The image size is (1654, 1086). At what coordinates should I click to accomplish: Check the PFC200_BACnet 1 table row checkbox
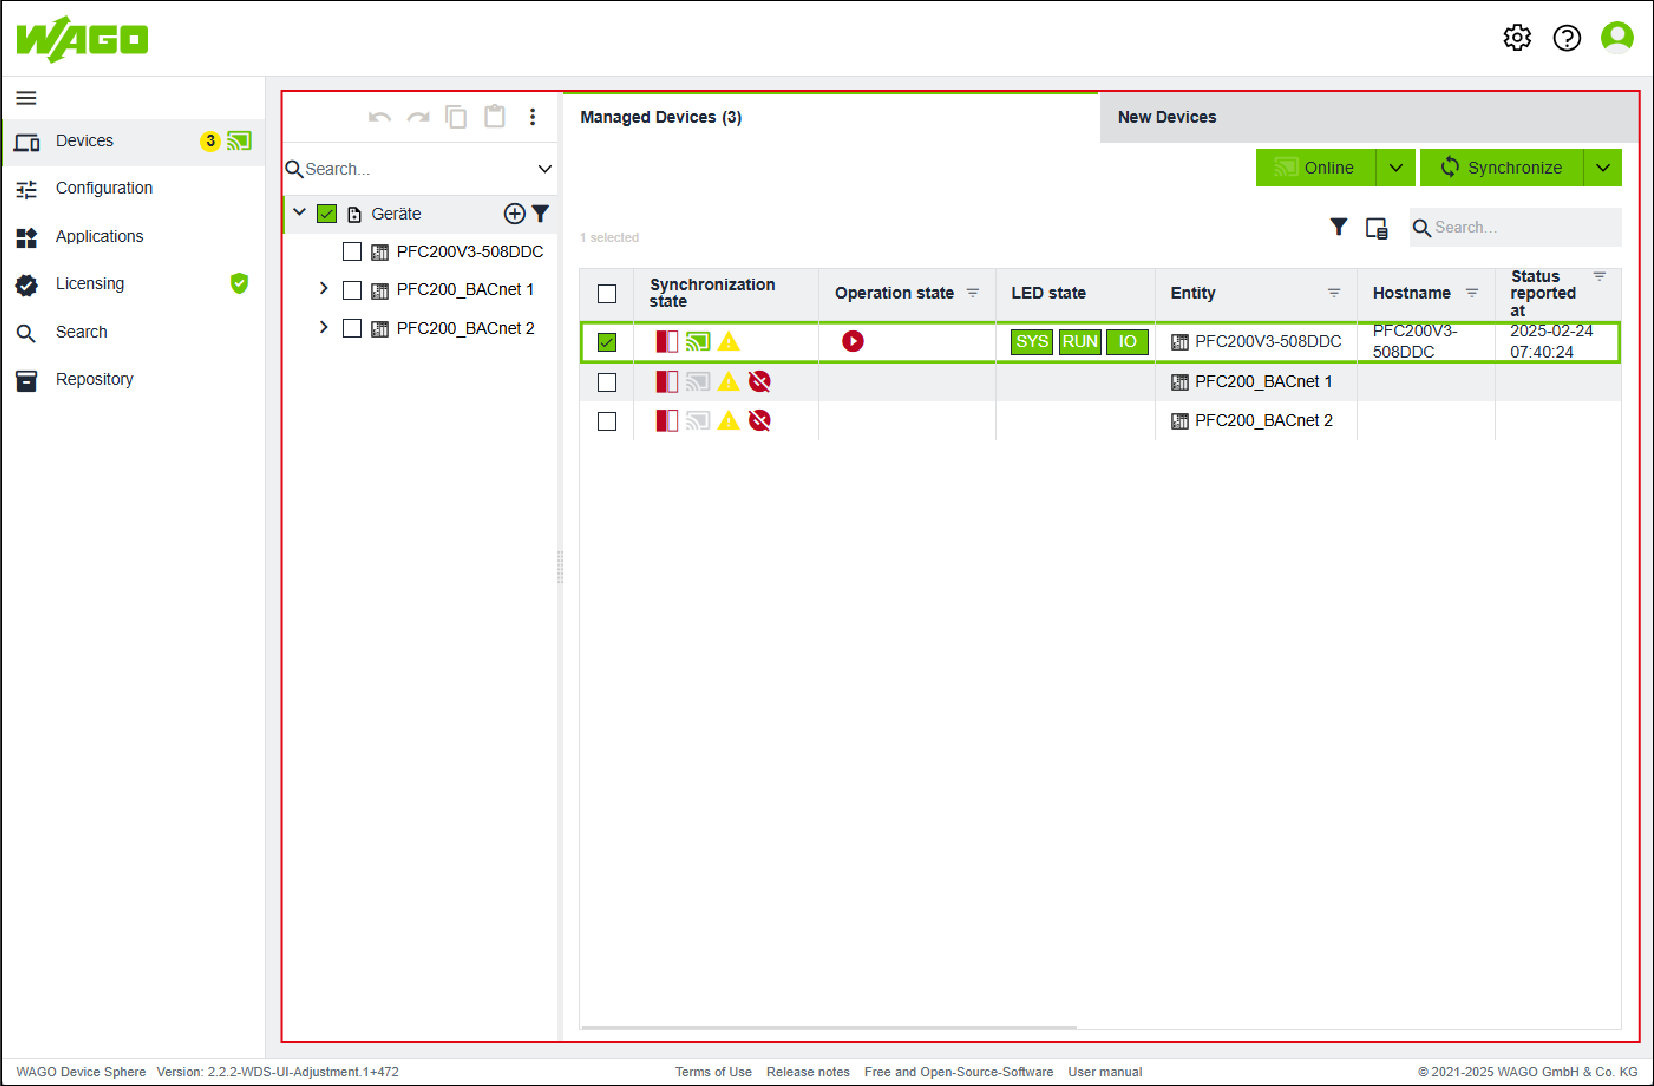(607, 382)
